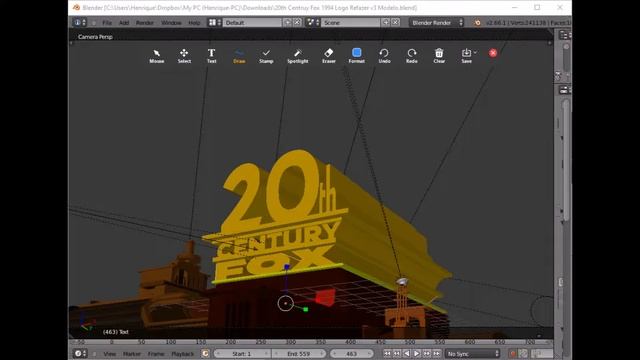Image resolution: width=640 pixels, height=360 pixels.
Task: Delete the current scene
Action: (x=396, y=22)
